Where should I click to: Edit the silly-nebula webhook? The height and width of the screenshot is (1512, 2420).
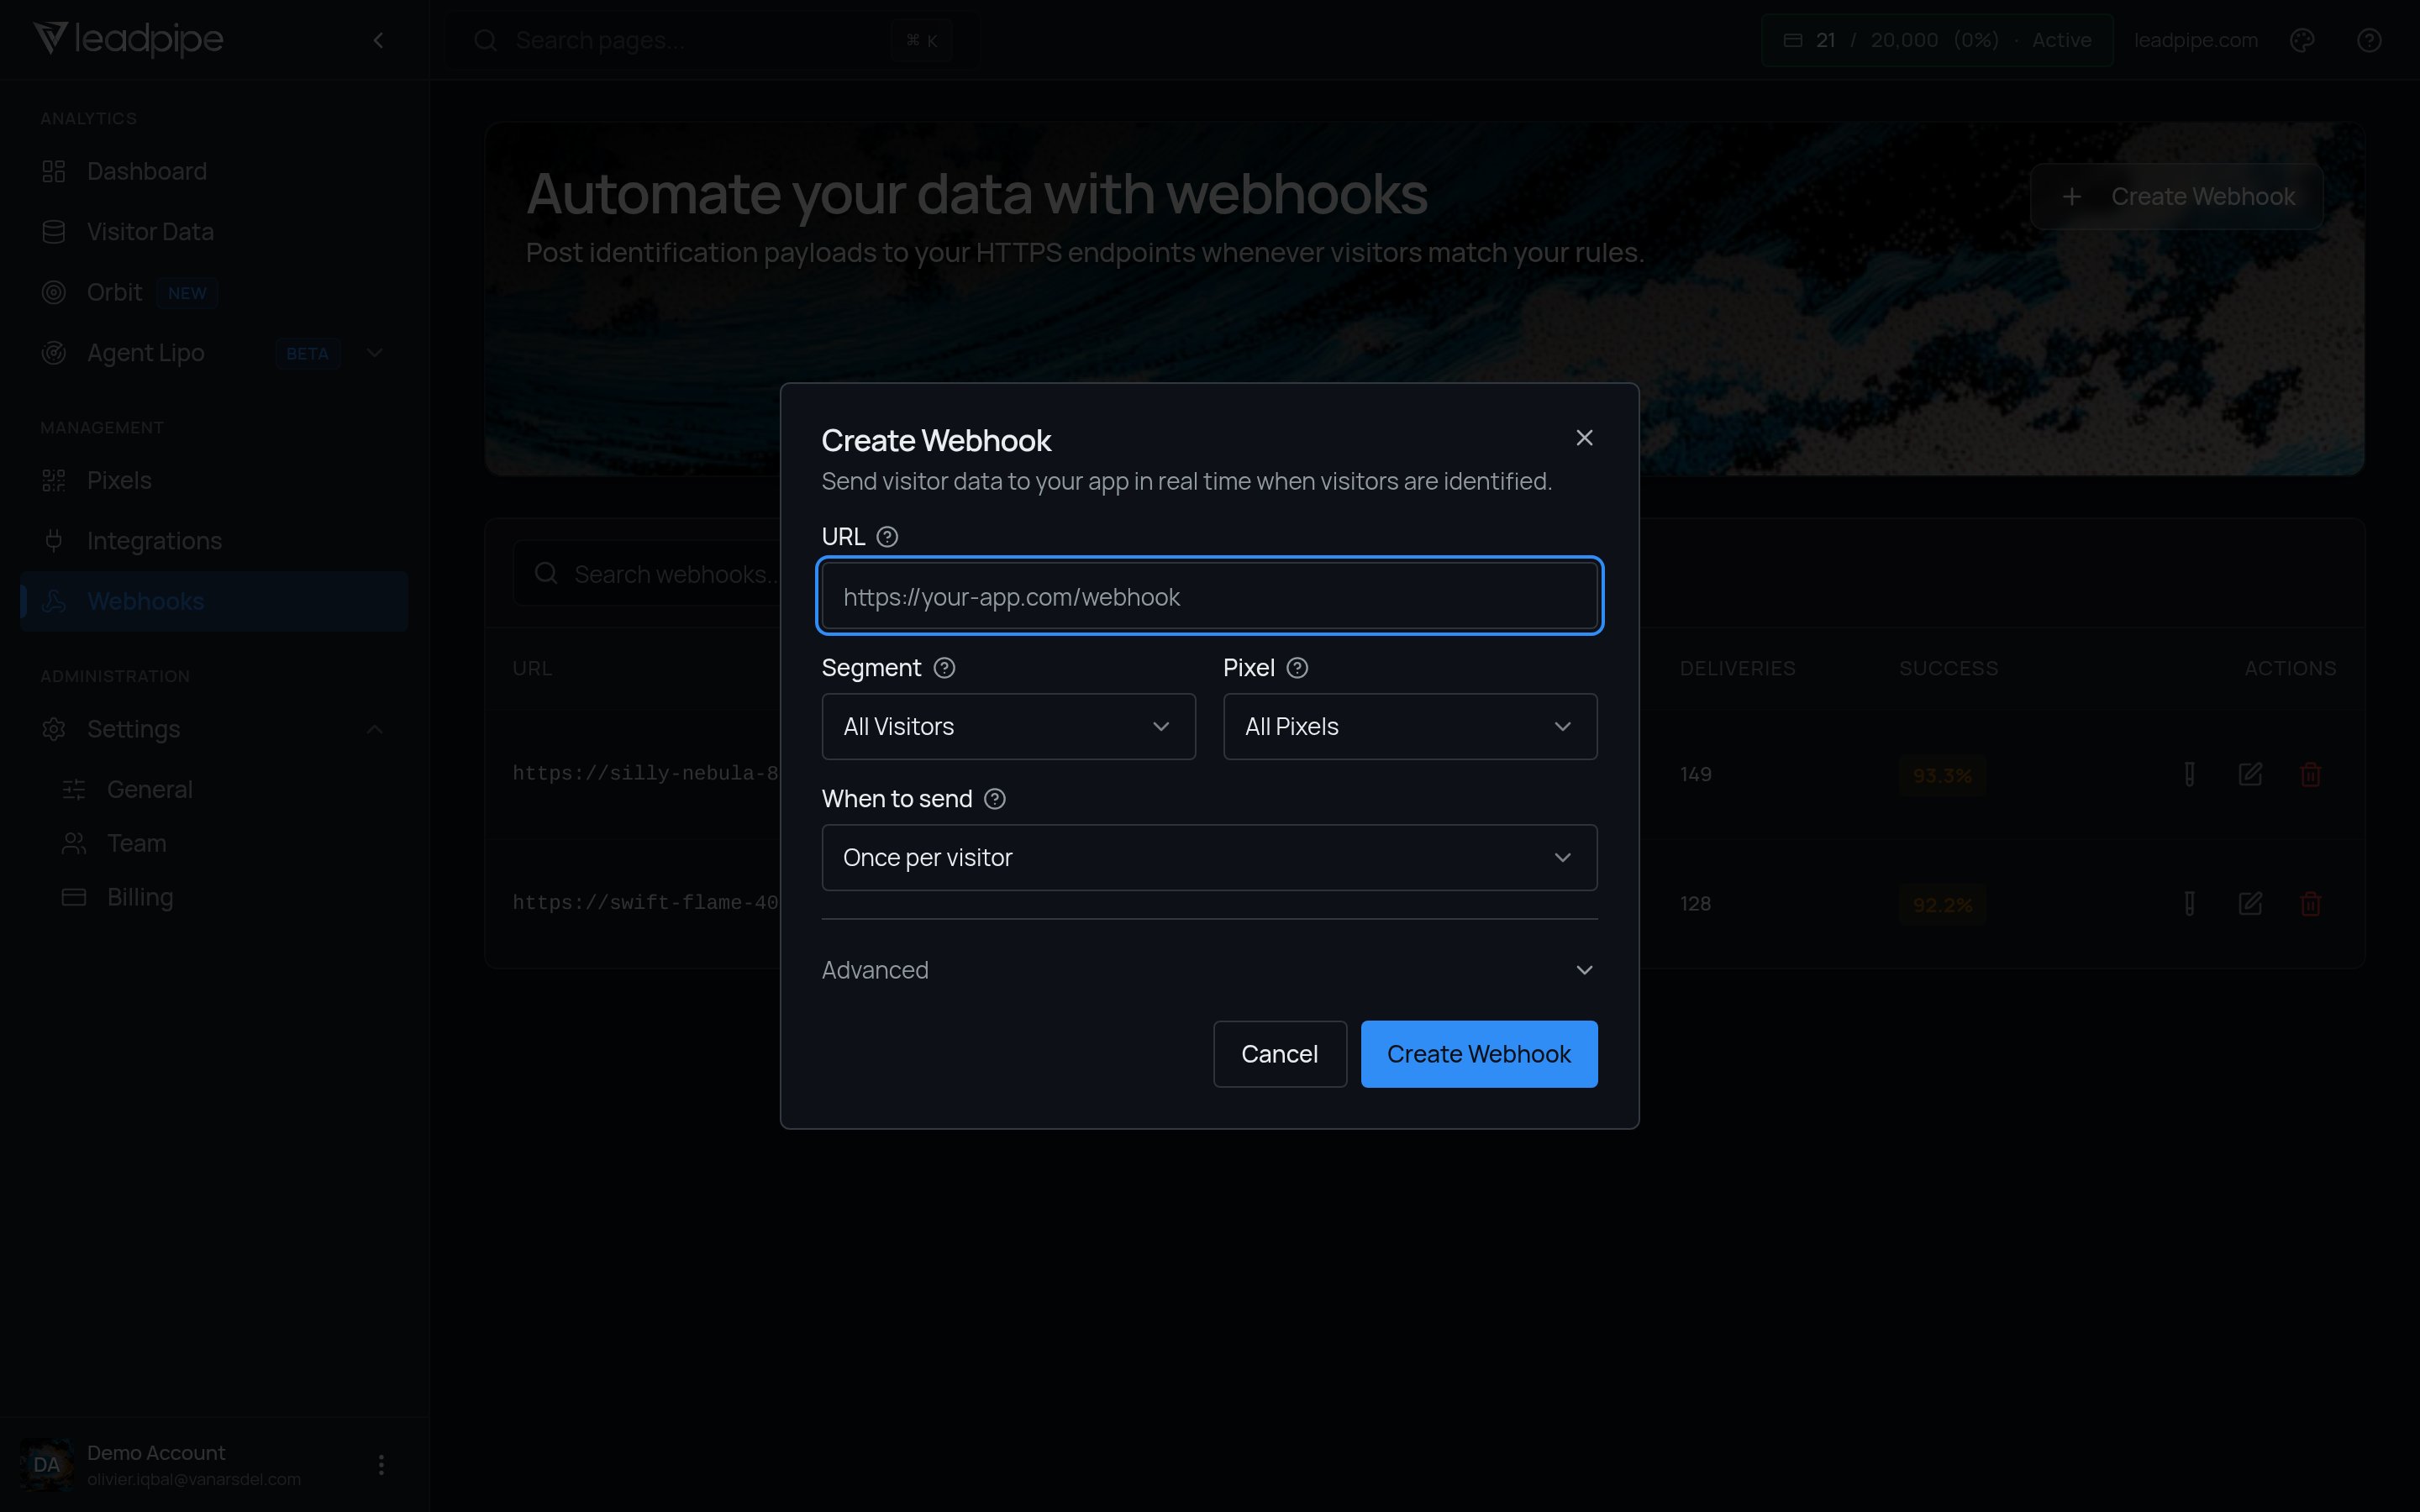point(2250,774)
